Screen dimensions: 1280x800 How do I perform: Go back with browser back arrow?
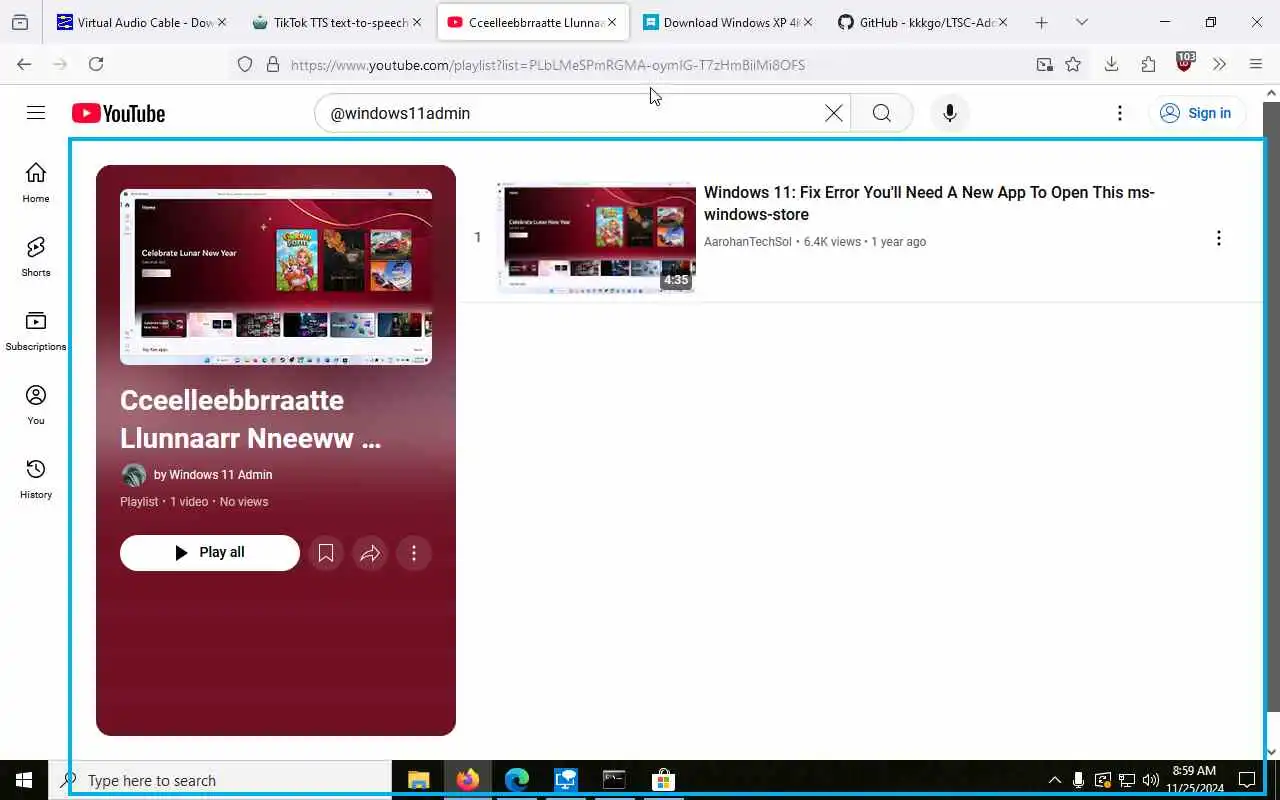[24, 64]
